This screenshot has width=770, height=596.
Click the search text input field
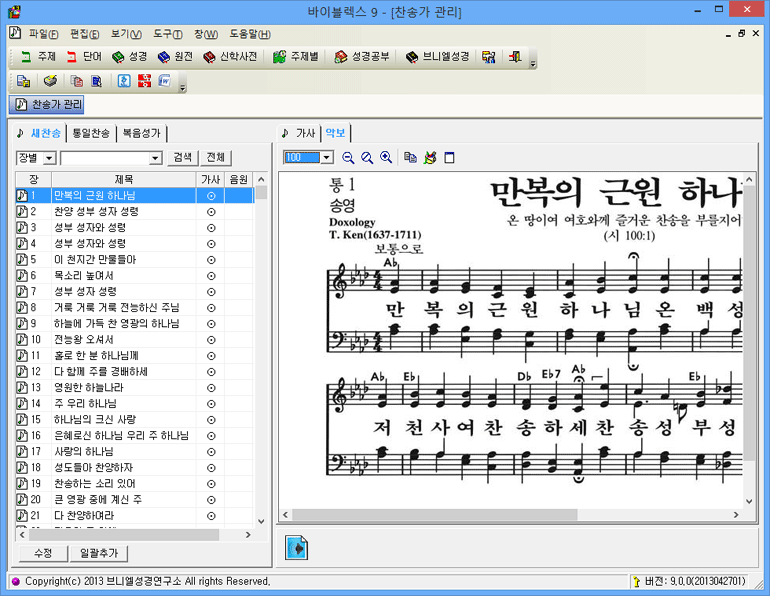click(105, 158)
